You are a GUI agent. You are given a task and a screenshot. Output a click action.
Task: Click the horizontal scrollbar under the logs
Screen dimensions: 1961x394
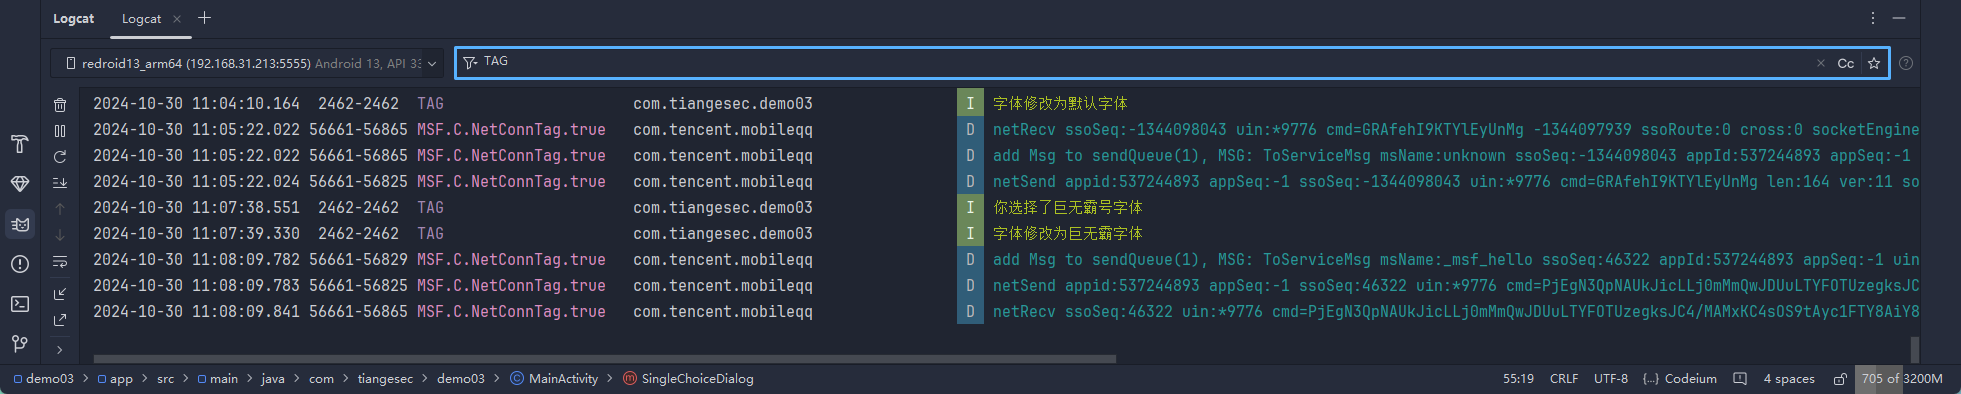point(605,358)
